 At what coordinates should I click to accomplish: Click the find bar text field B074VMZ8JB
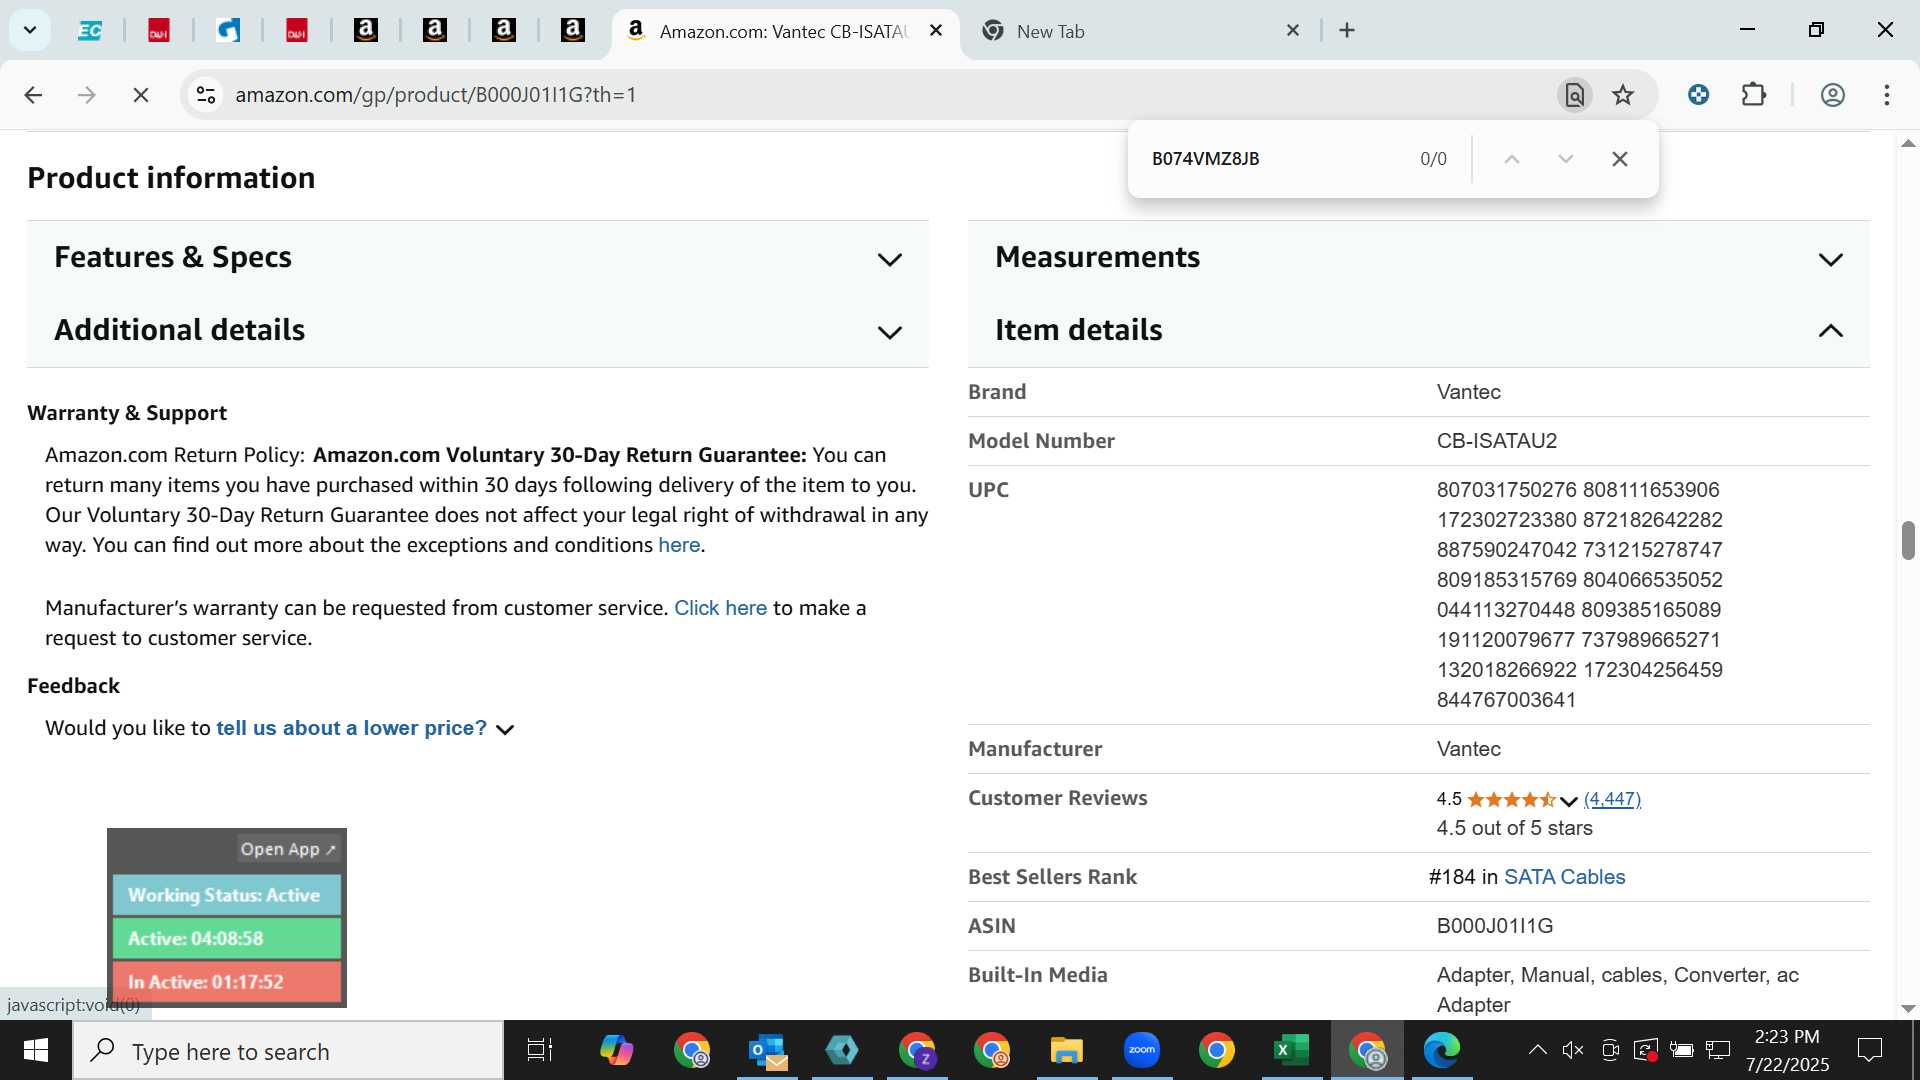tap(1275, 159)
